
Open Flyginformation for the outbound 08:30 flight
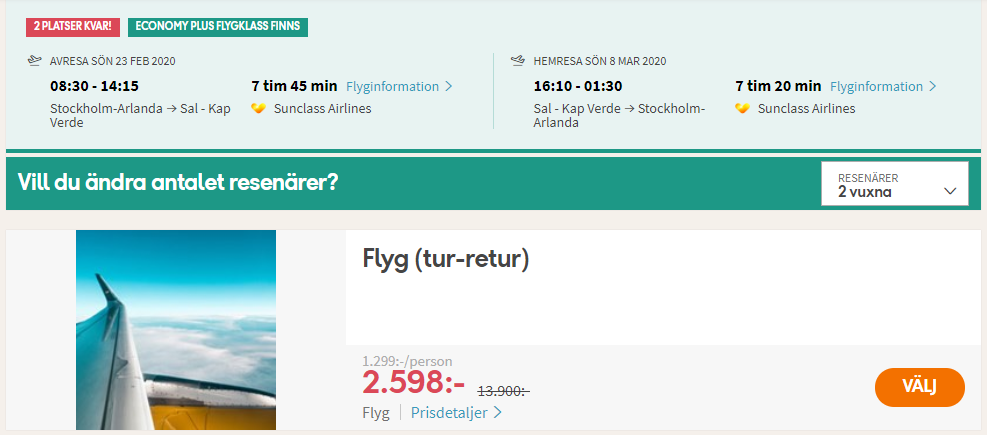pos(392,86)
